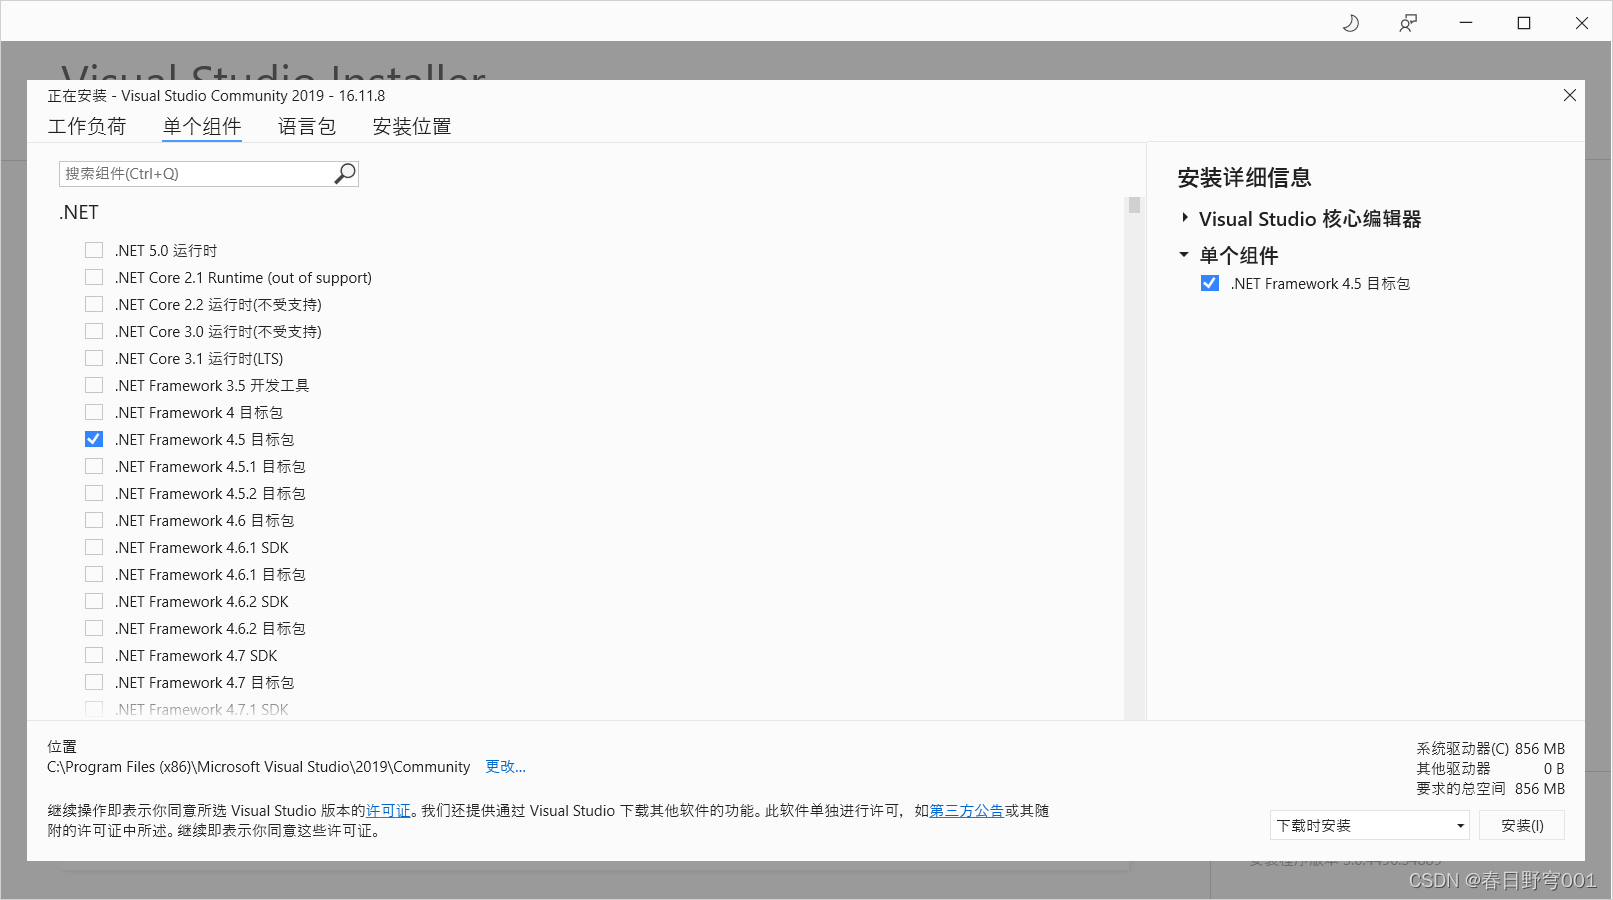Enable .NET Framework 4.6.1 SDK
The width and height of the screenshot is (1613, 900).
(94, 547)
